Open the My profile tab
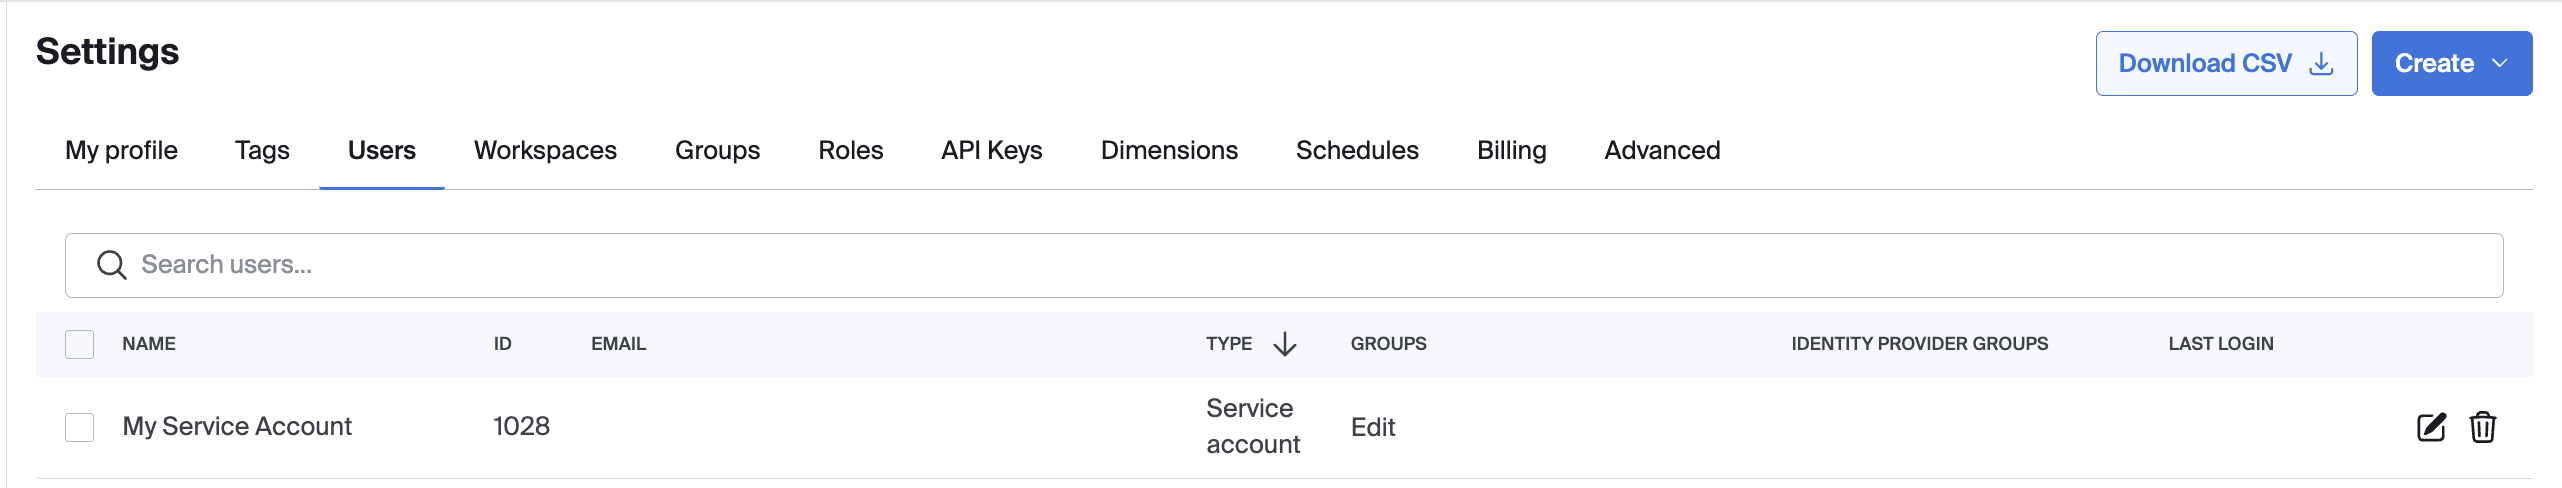Viewport: 2562px width, 488px height. click(x=121, y=150)
